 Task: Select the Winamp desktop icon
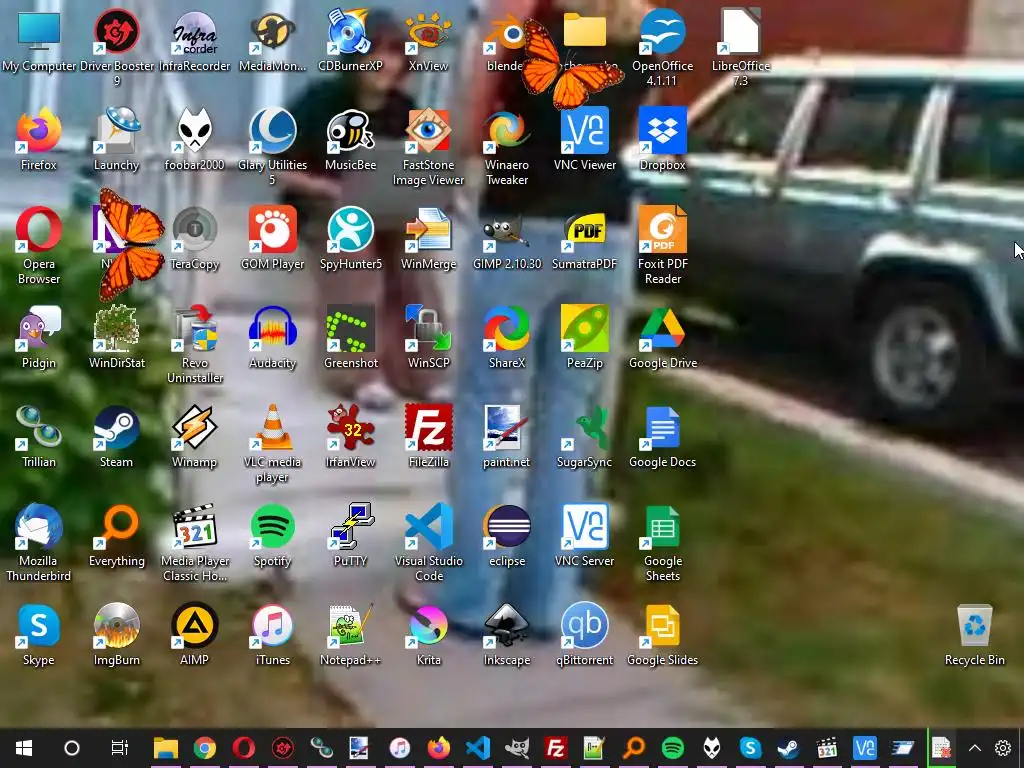194,436
